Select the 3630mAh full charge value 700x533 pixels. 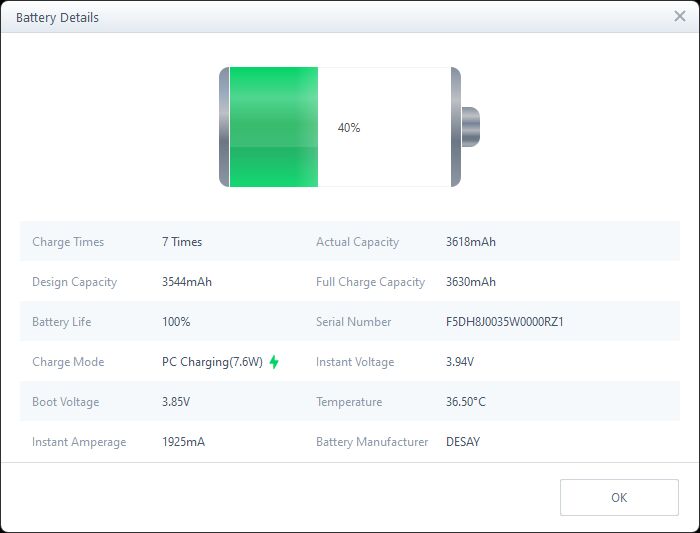point(471,282)
